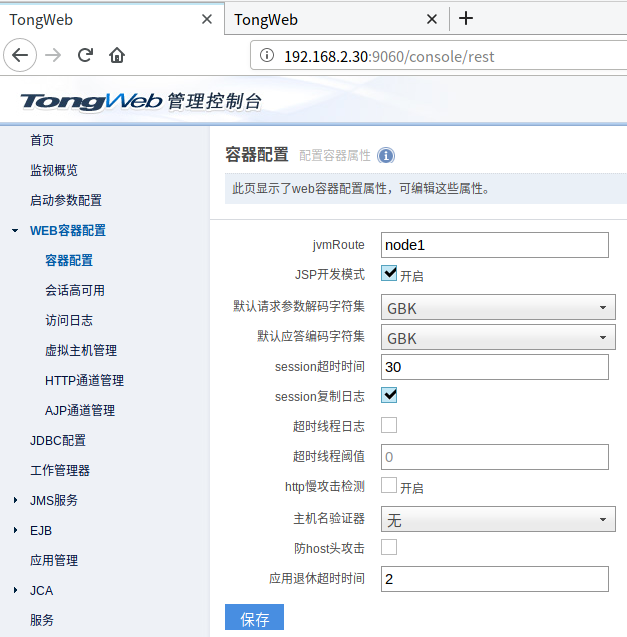
Task: Select WEB容器配置 in the sidebar
Action: [68, 230]
